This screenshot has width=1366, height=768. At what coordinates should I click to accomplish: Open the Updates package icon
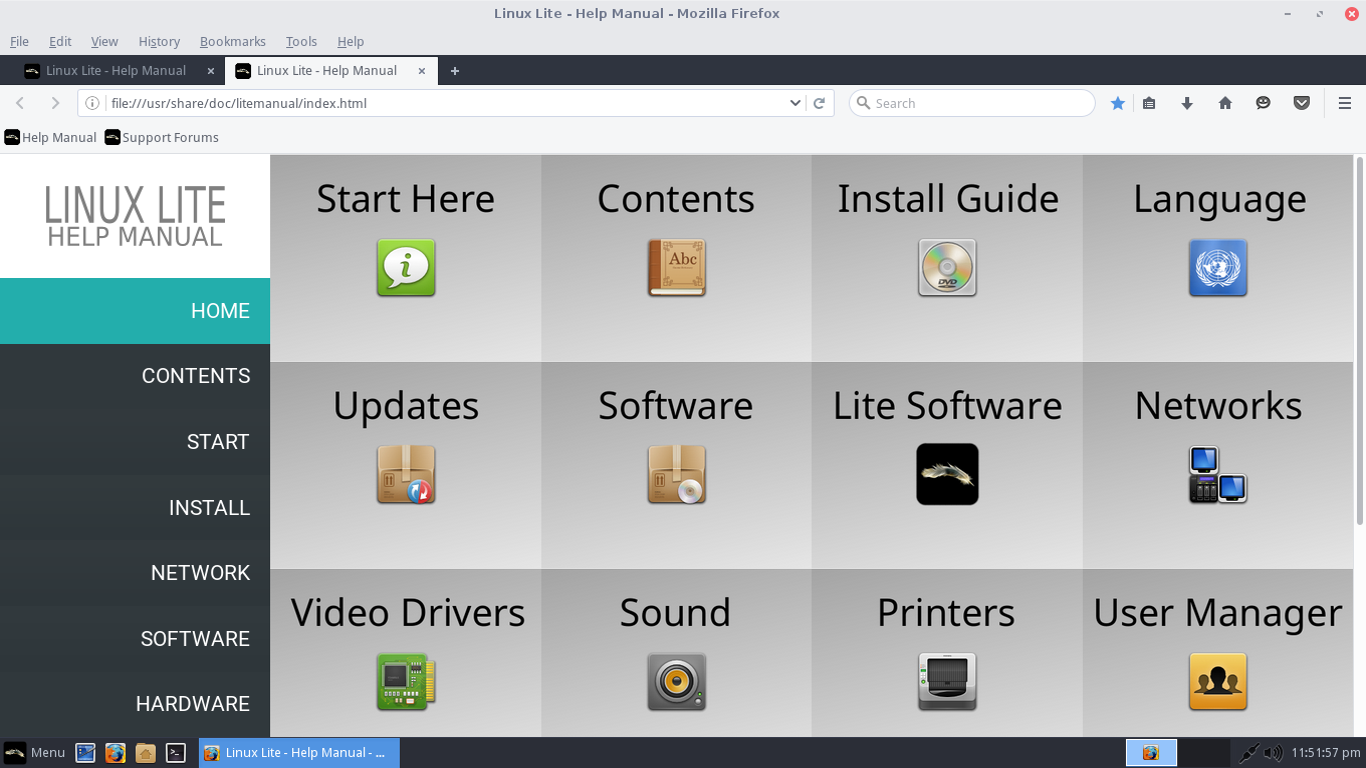[406, 474]
